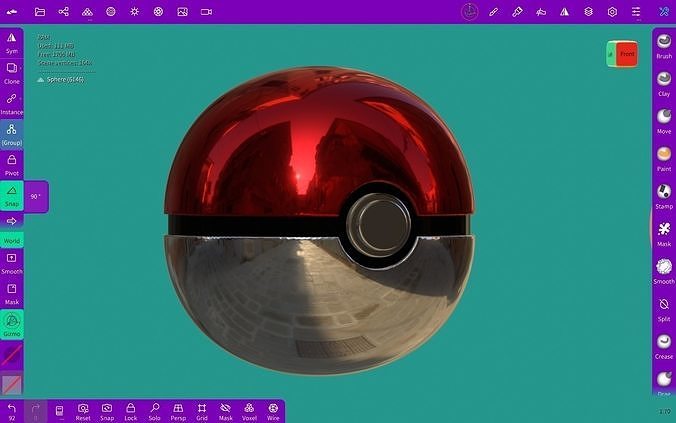Open the top bar Symmetry menu
The height and width of the screenshot is (423, 676).
pyautogui.click(x=564, y=12)
